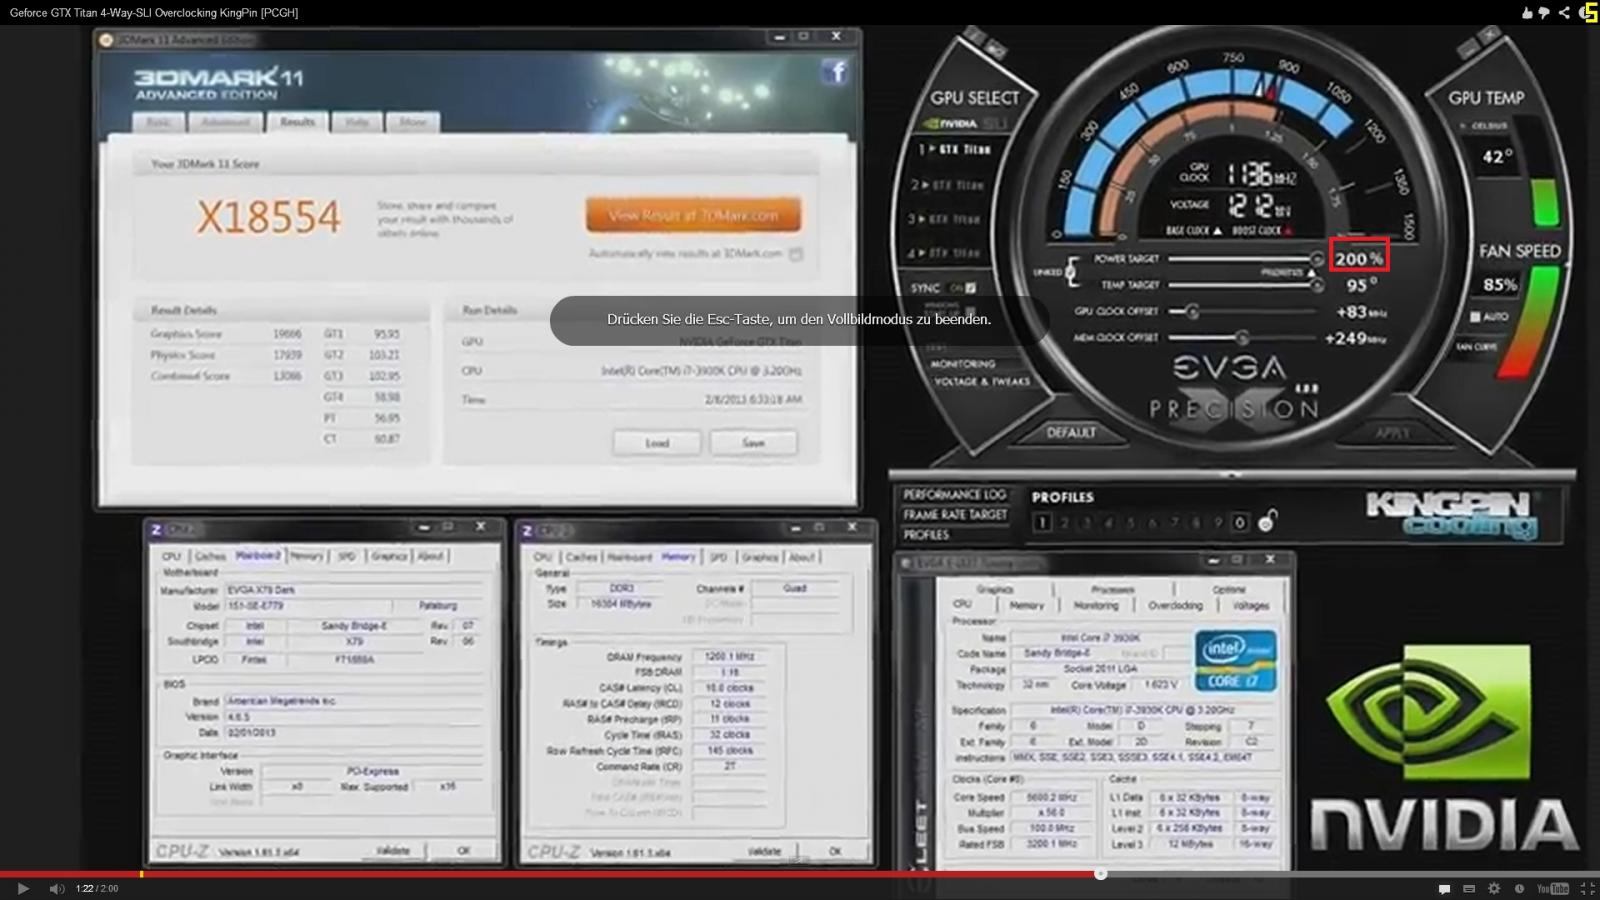Open the Processors tab in EVGA E-LEET
Viewport: 1600px width, 900px height.
click(1113, 590)
